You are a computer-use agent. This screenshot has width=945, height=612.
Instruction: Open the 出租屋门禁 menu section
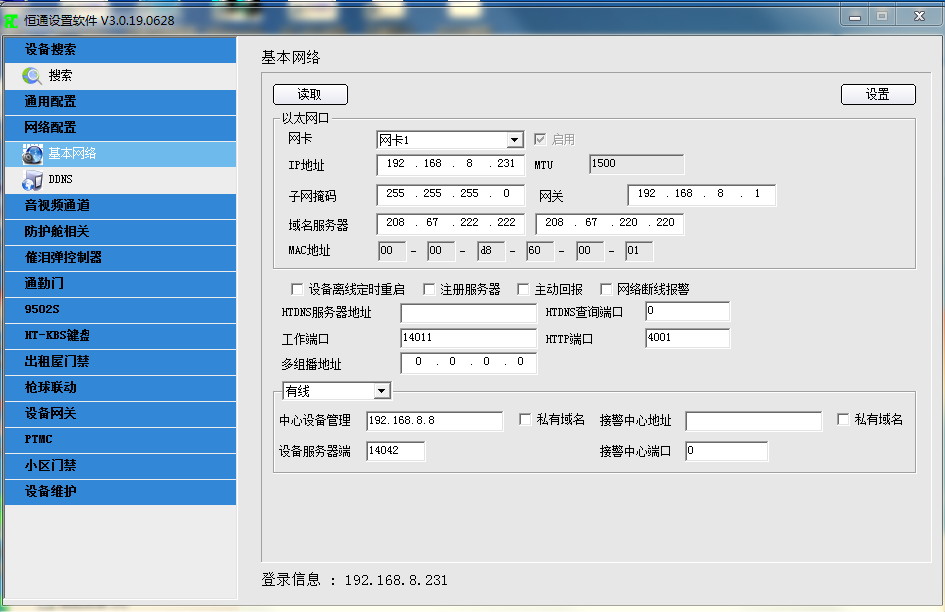(120, 362)
